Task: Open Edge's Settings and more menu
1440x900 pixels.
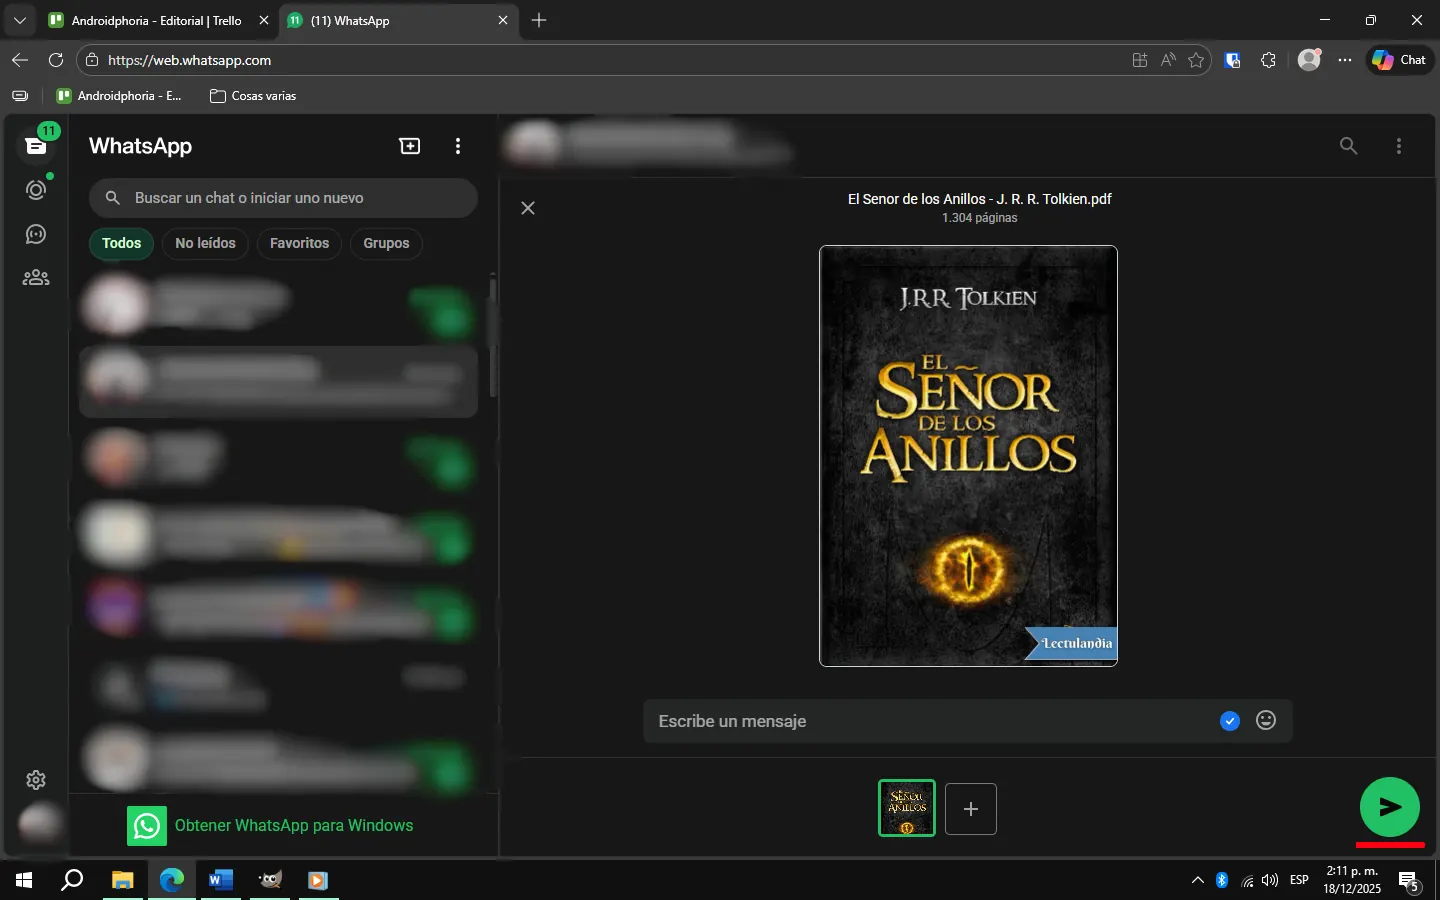Action: tap(1346, 60)
